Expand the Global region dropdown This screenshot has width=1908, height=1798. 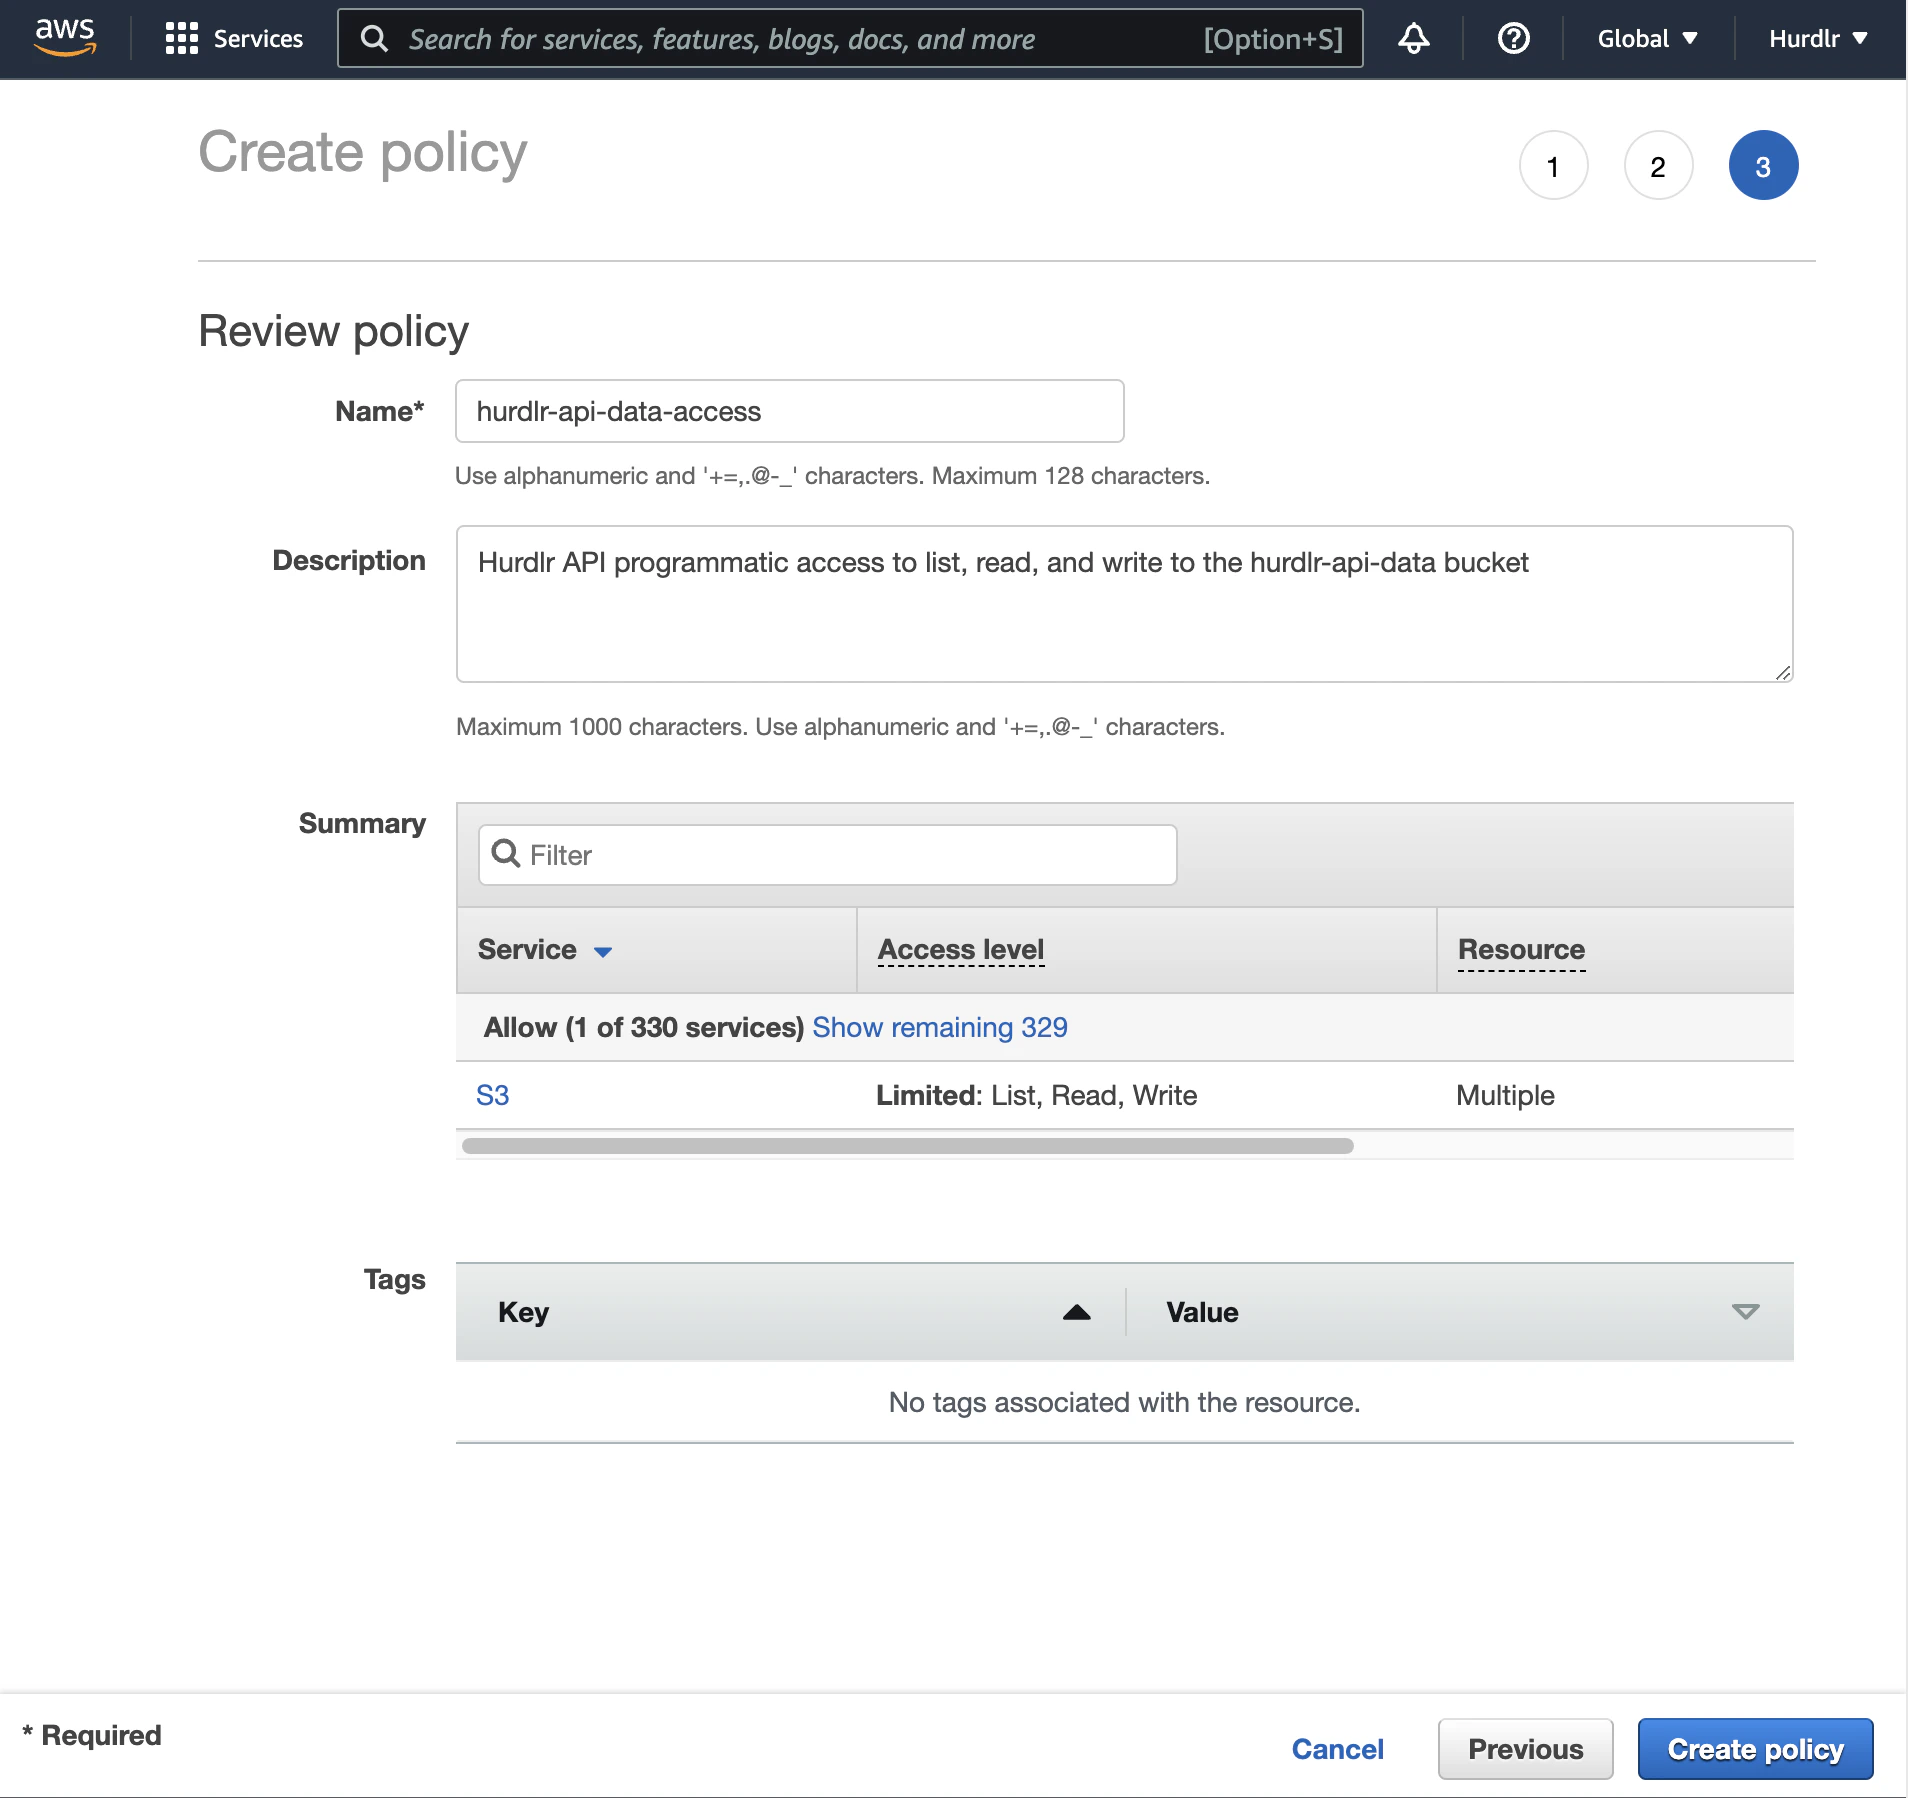tap(1647, 39)
